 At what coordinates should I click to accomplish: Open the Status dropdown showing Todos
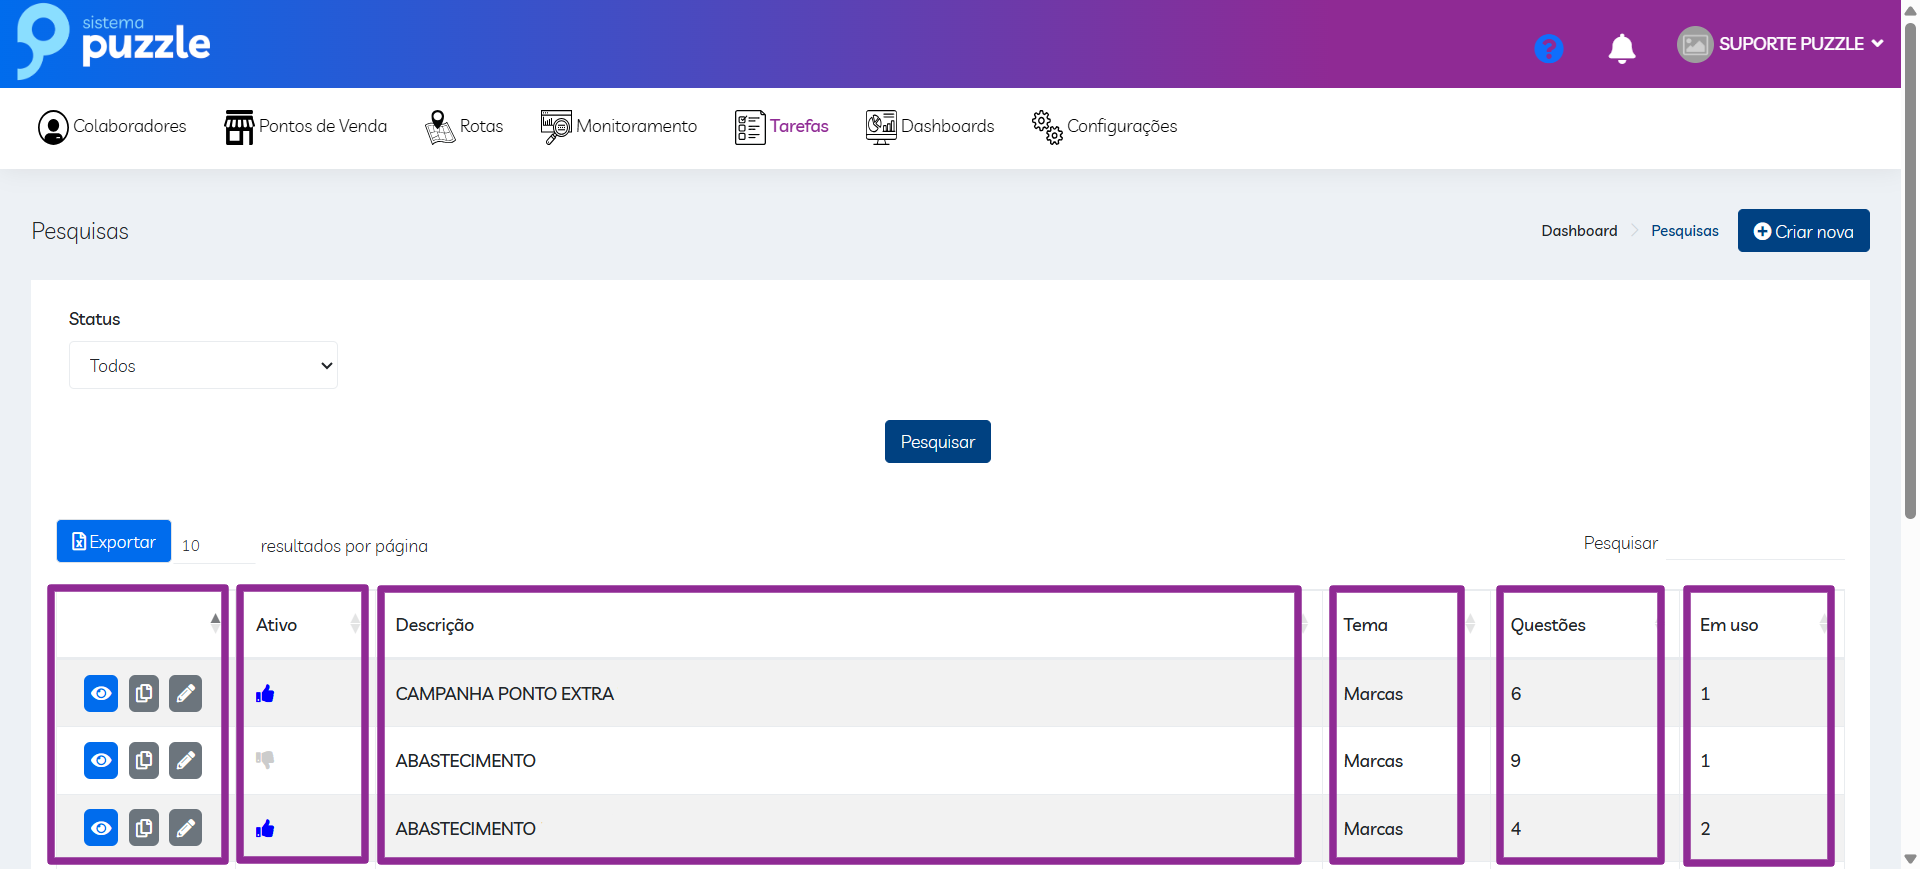coord(203,365)
